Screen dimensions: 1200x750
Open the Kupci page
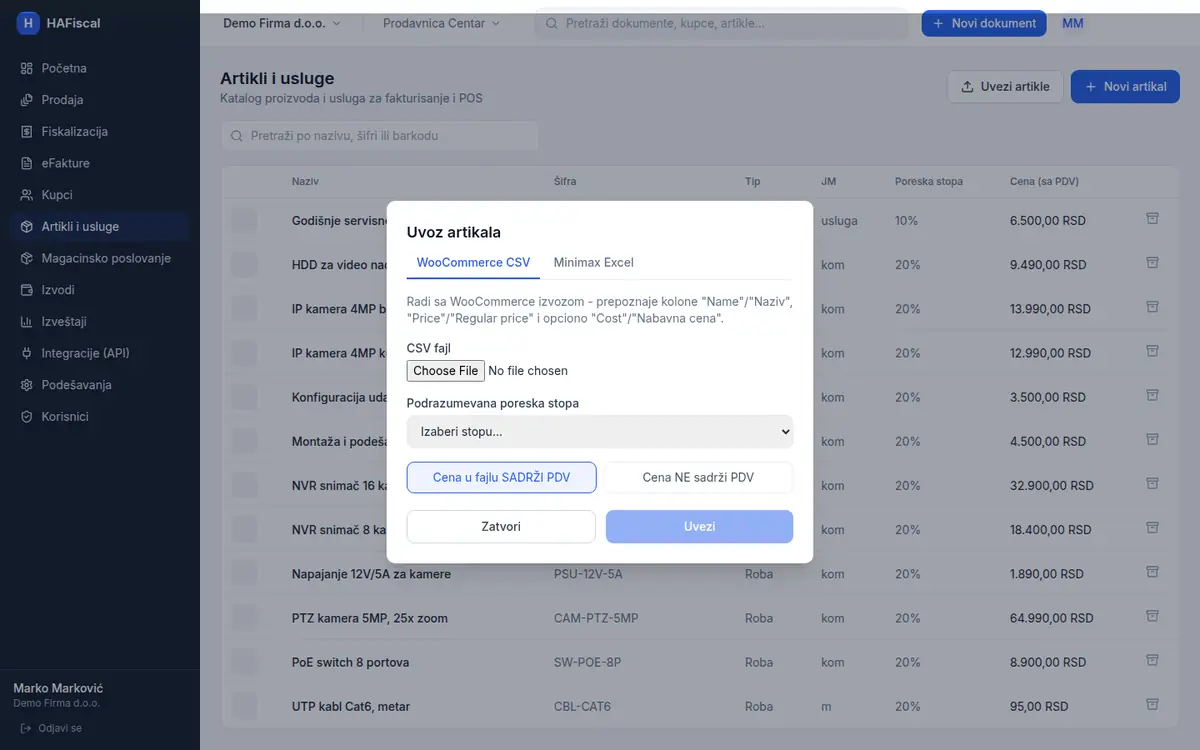[100, 195]
